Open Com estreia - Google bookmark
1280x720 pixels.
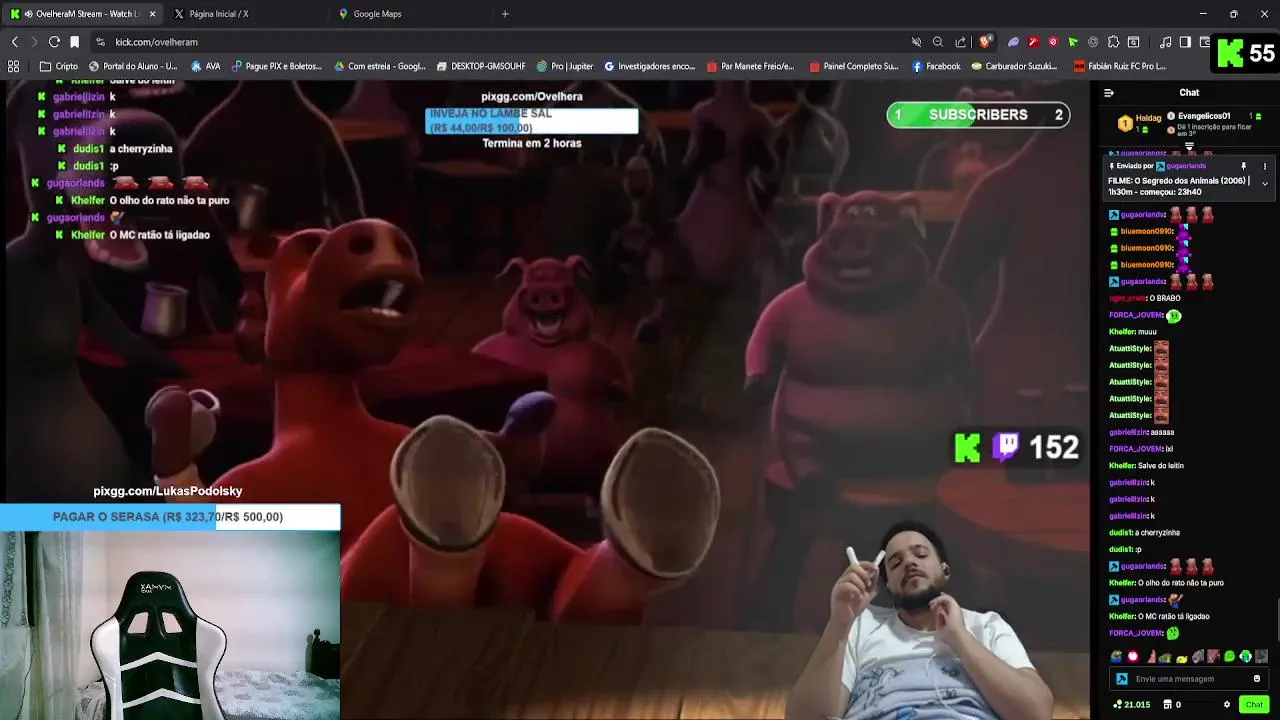[378, 66]
